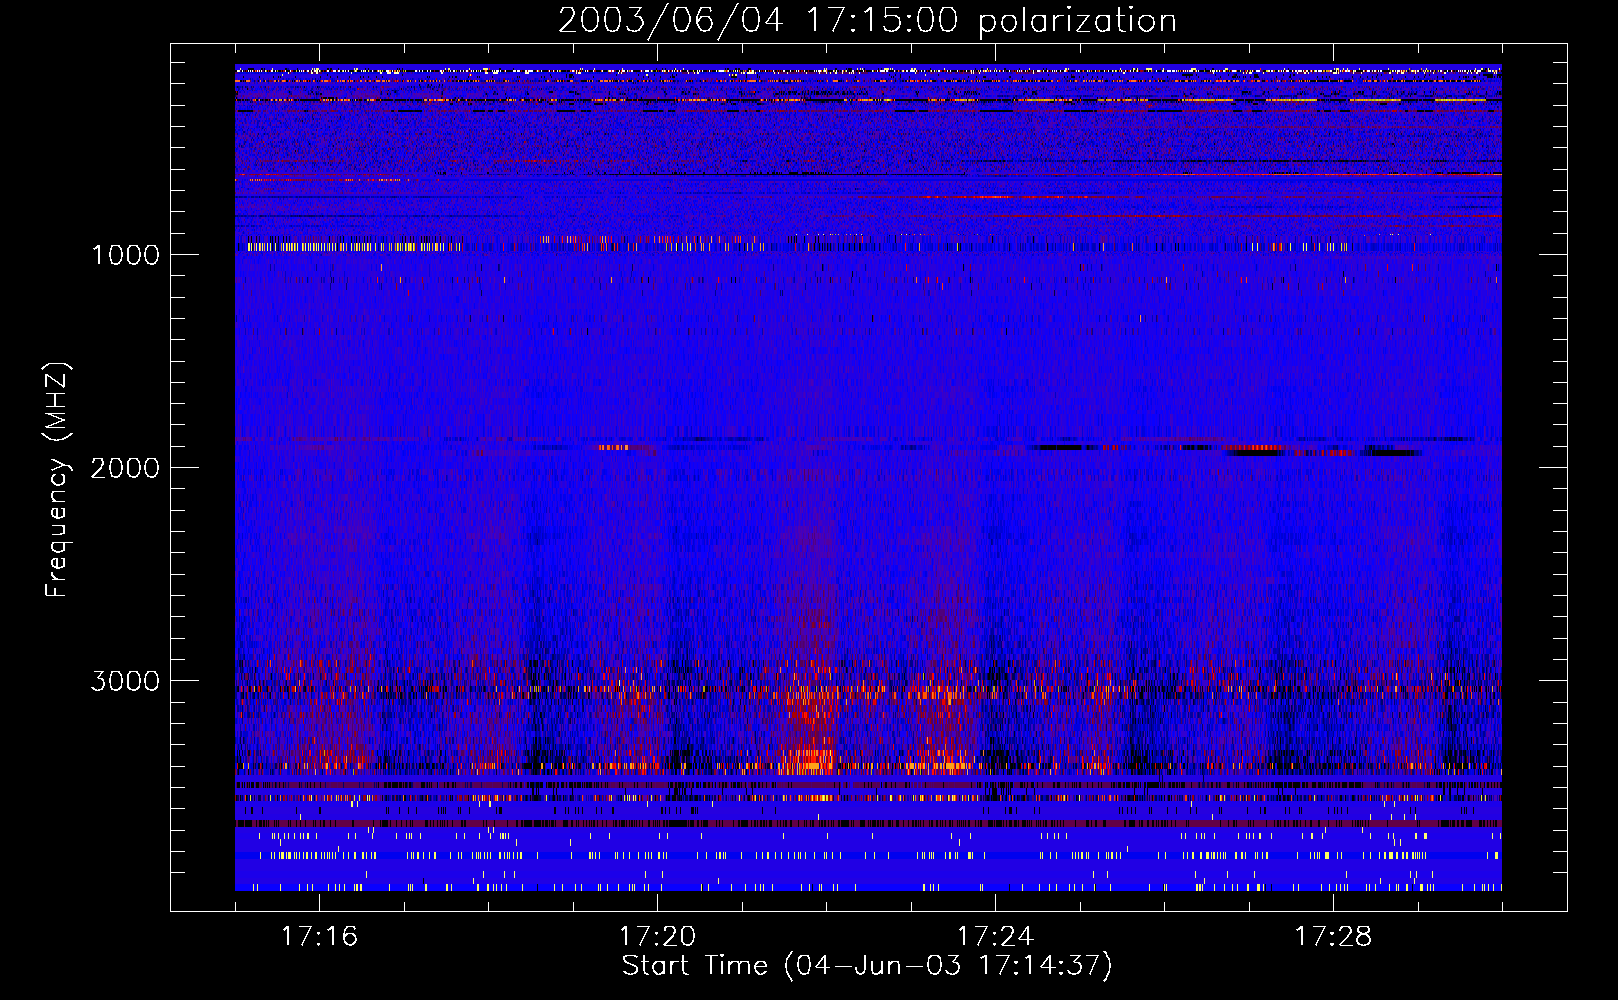
Task: Click the 3000 frequency tick label
Action: point(125,681)
